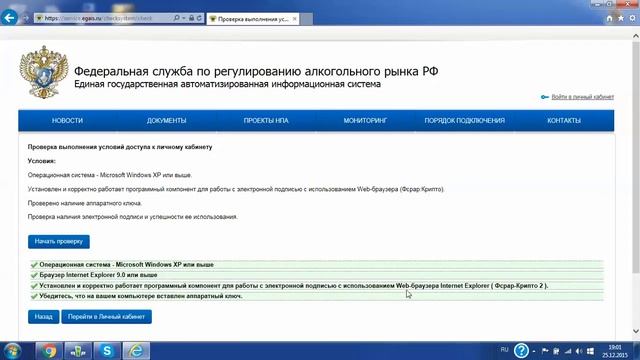Screen dimensions: 640x360
Task: Open Favorites star icon
Action: (x=621, y=18)
